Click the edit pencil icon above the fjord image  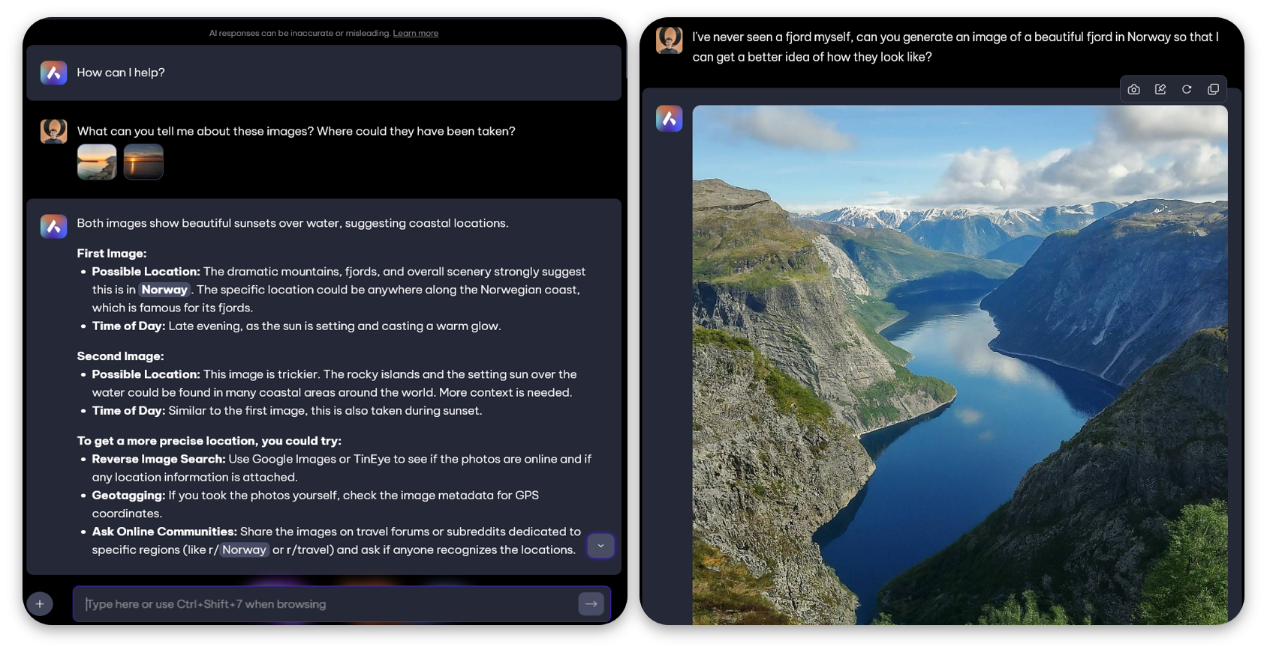point(1160,89)
